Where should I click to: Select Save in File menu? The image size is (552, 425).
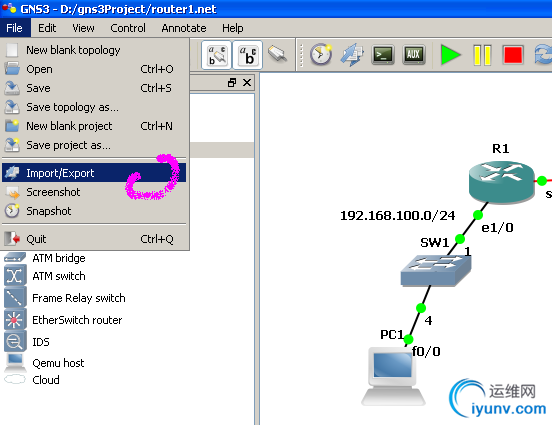coord(94,88)
